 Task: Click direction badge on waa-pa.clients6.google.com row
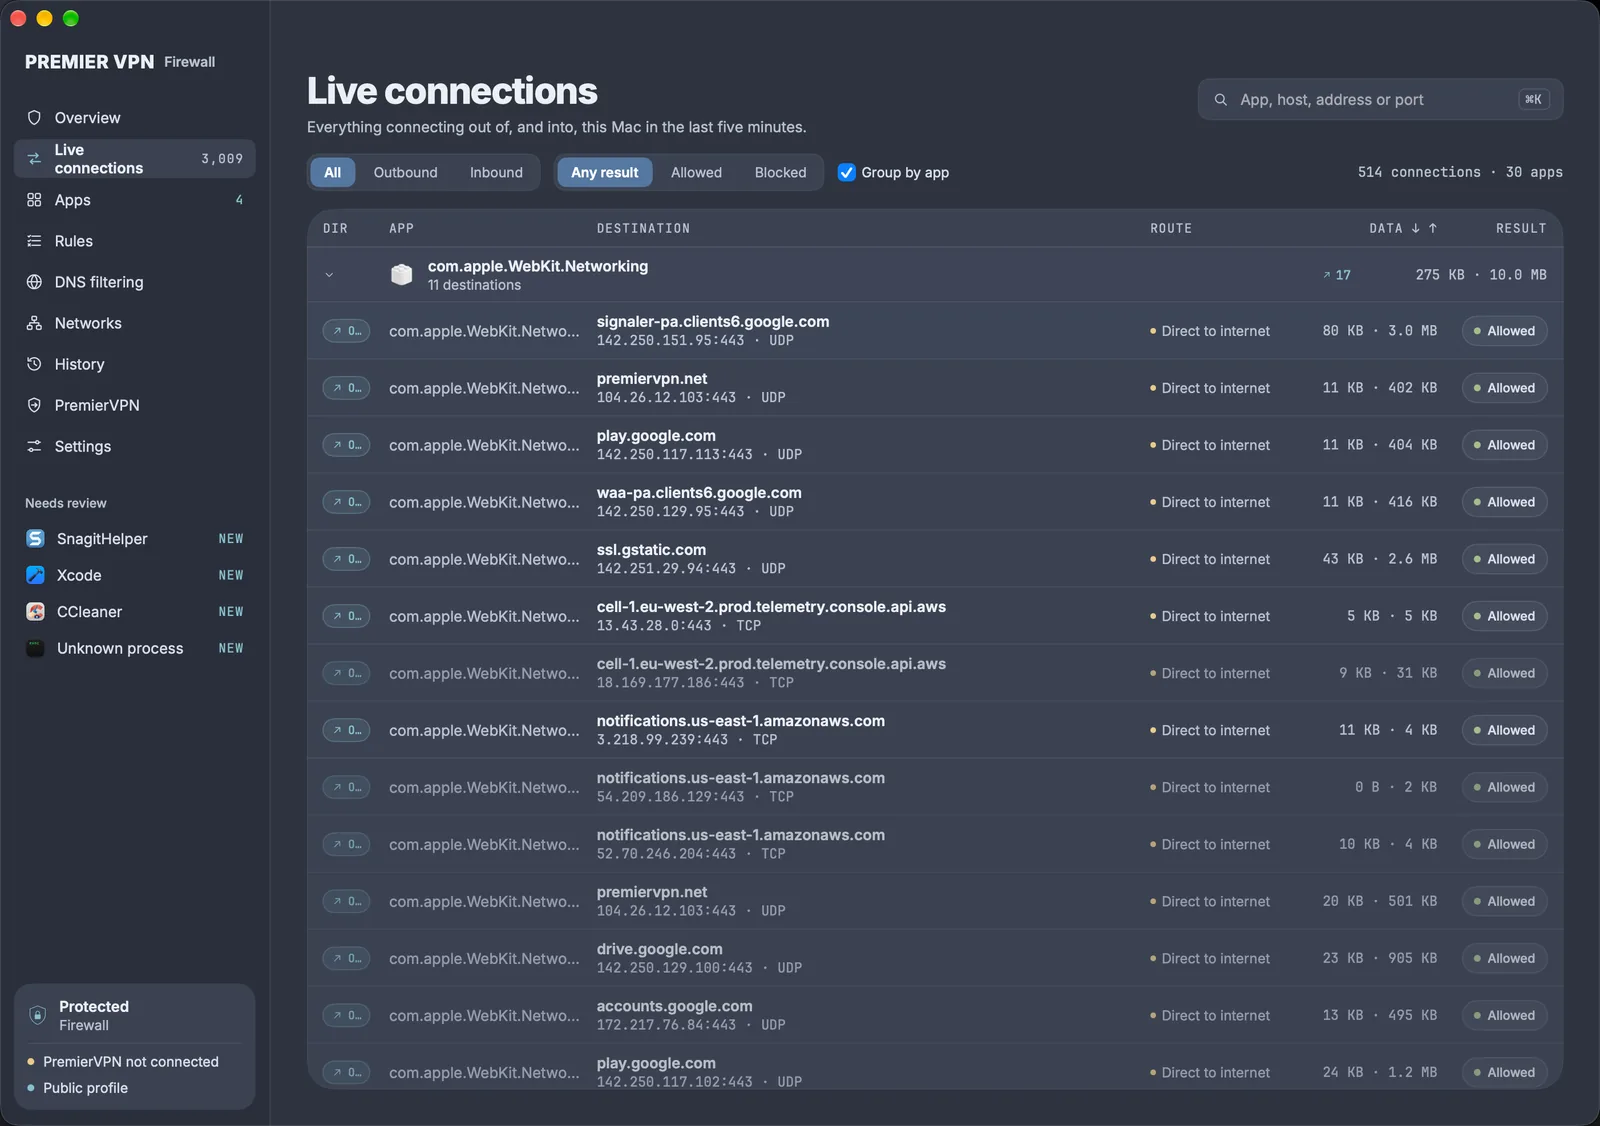pyautogui.click(x=346, y=502)
